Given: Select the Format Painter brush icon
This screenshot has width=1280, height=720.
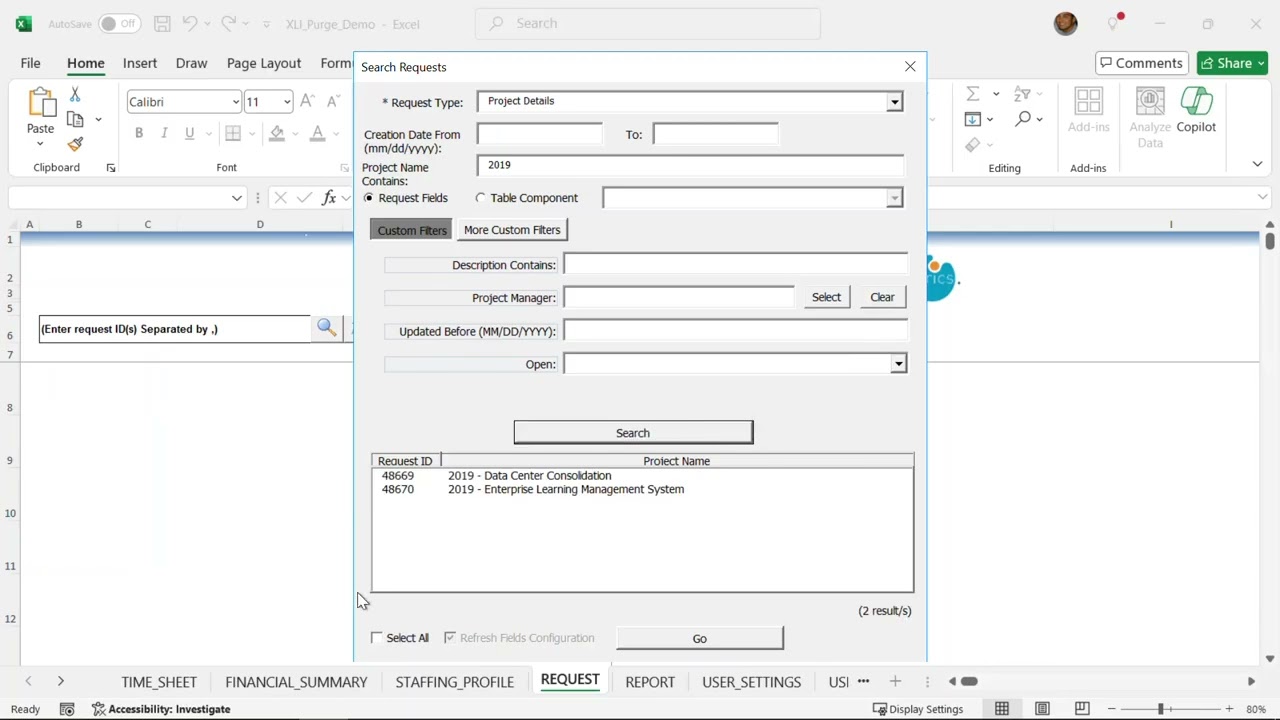Looking at the screenshot, I should [x=75, y=144].
